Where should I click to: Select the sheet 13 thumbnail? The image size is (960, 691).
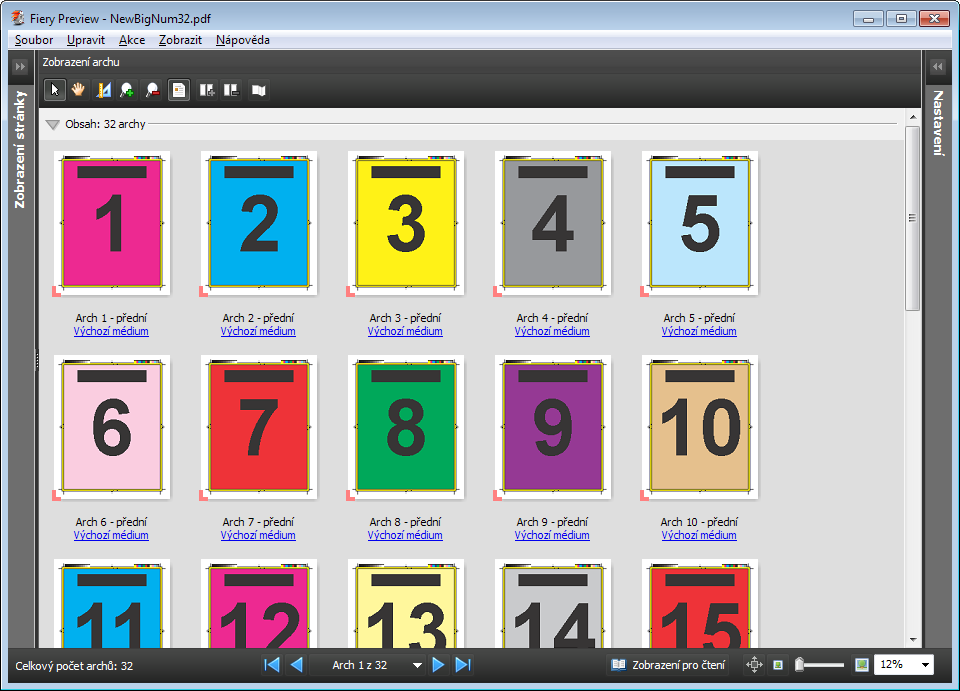pyautogui.click(x=406, y=603)
